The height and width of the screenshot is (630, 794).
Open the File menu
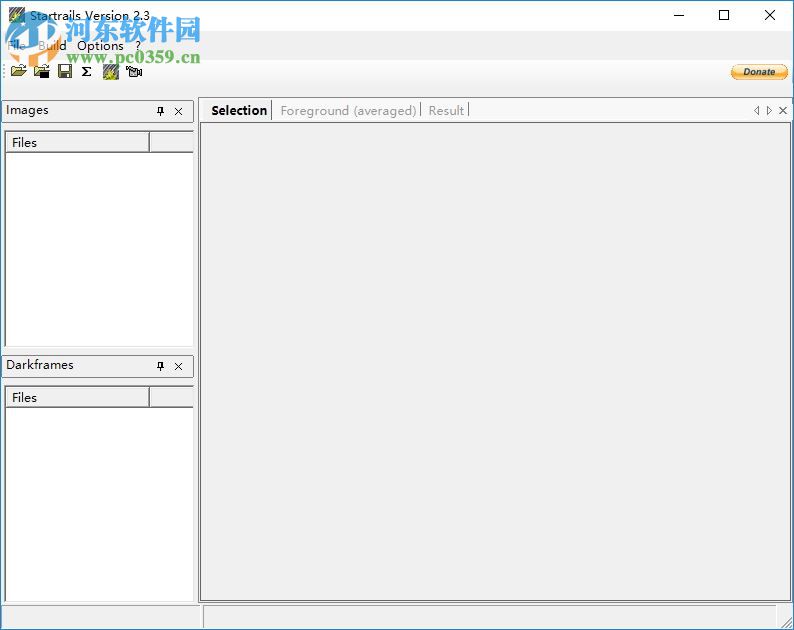tap(17, 46)
